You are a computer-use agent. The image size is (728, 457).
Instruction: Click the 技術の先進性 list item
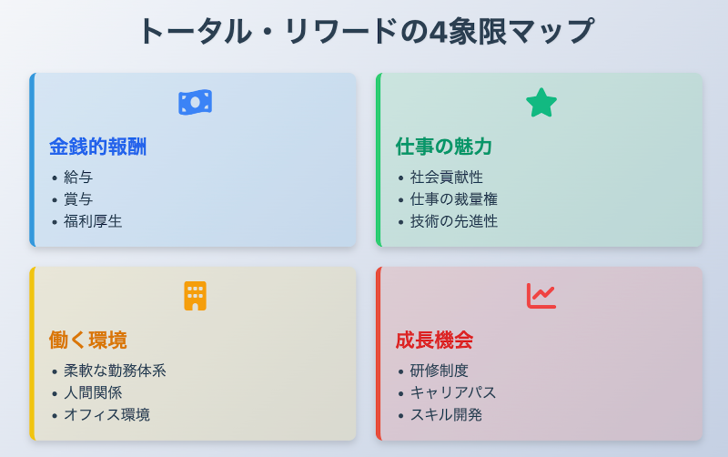click(x=453, y=221)
